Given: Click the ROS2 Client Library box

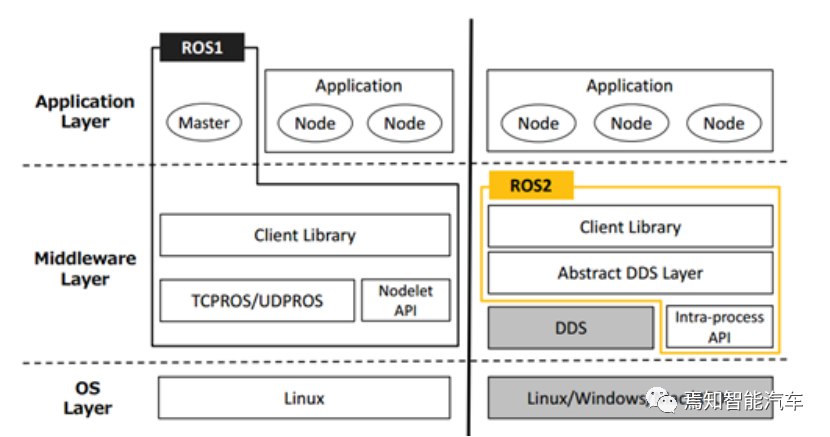Looking at the screenshot, I should point(630,226).
